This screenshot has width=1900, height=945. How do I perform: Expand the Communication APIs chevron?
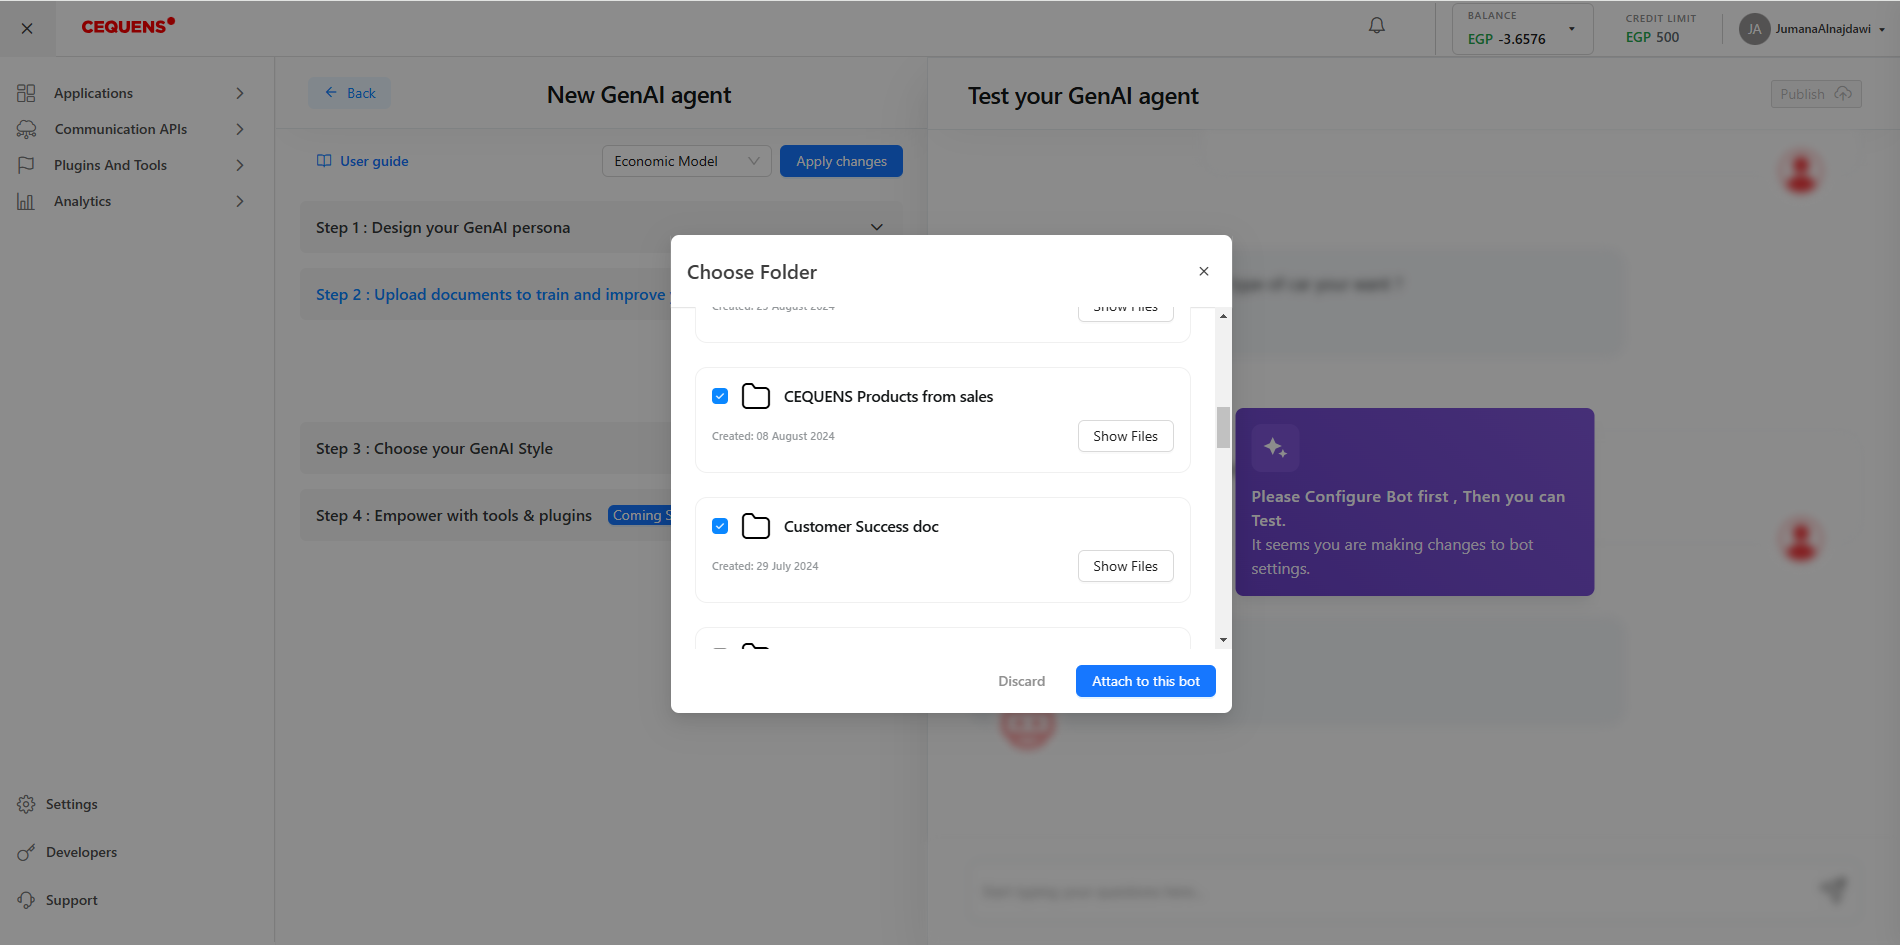(240, 129)
